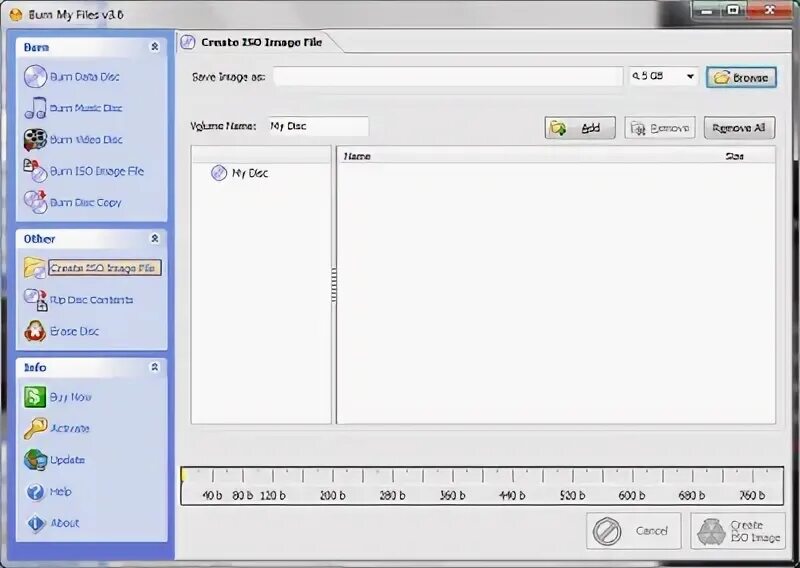The image size is (800, 568).
Task: Open Burn Video Disc link
Action: tap(86, 140)
